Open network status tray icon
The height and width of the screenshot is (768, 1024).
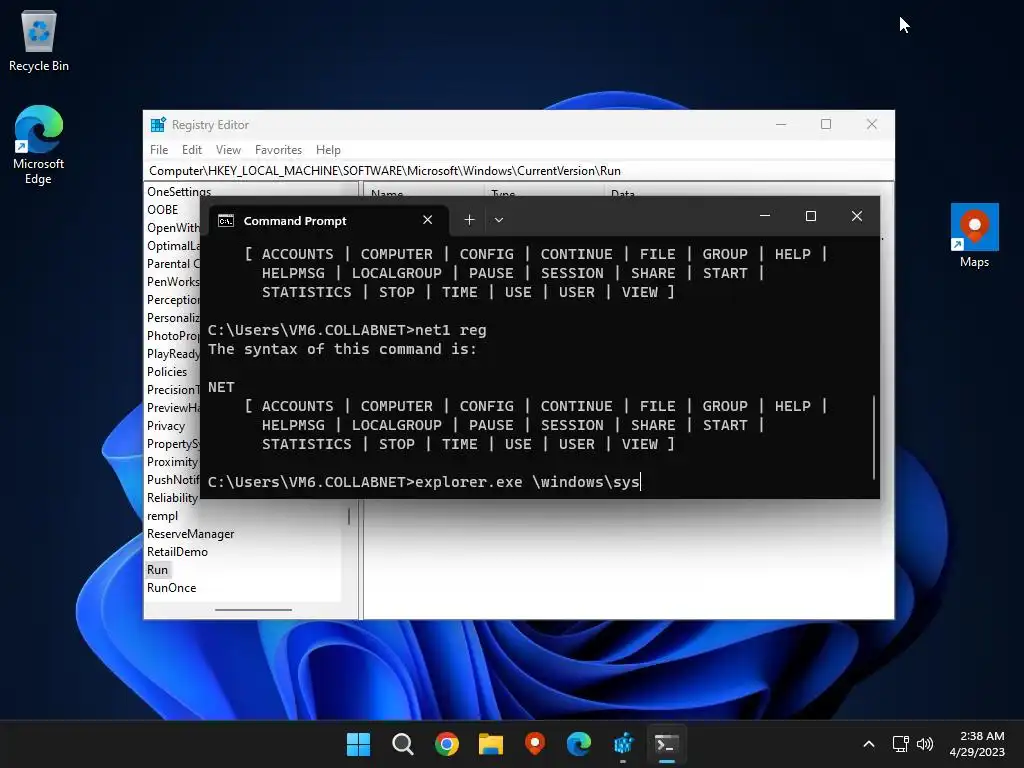[901, 744]
